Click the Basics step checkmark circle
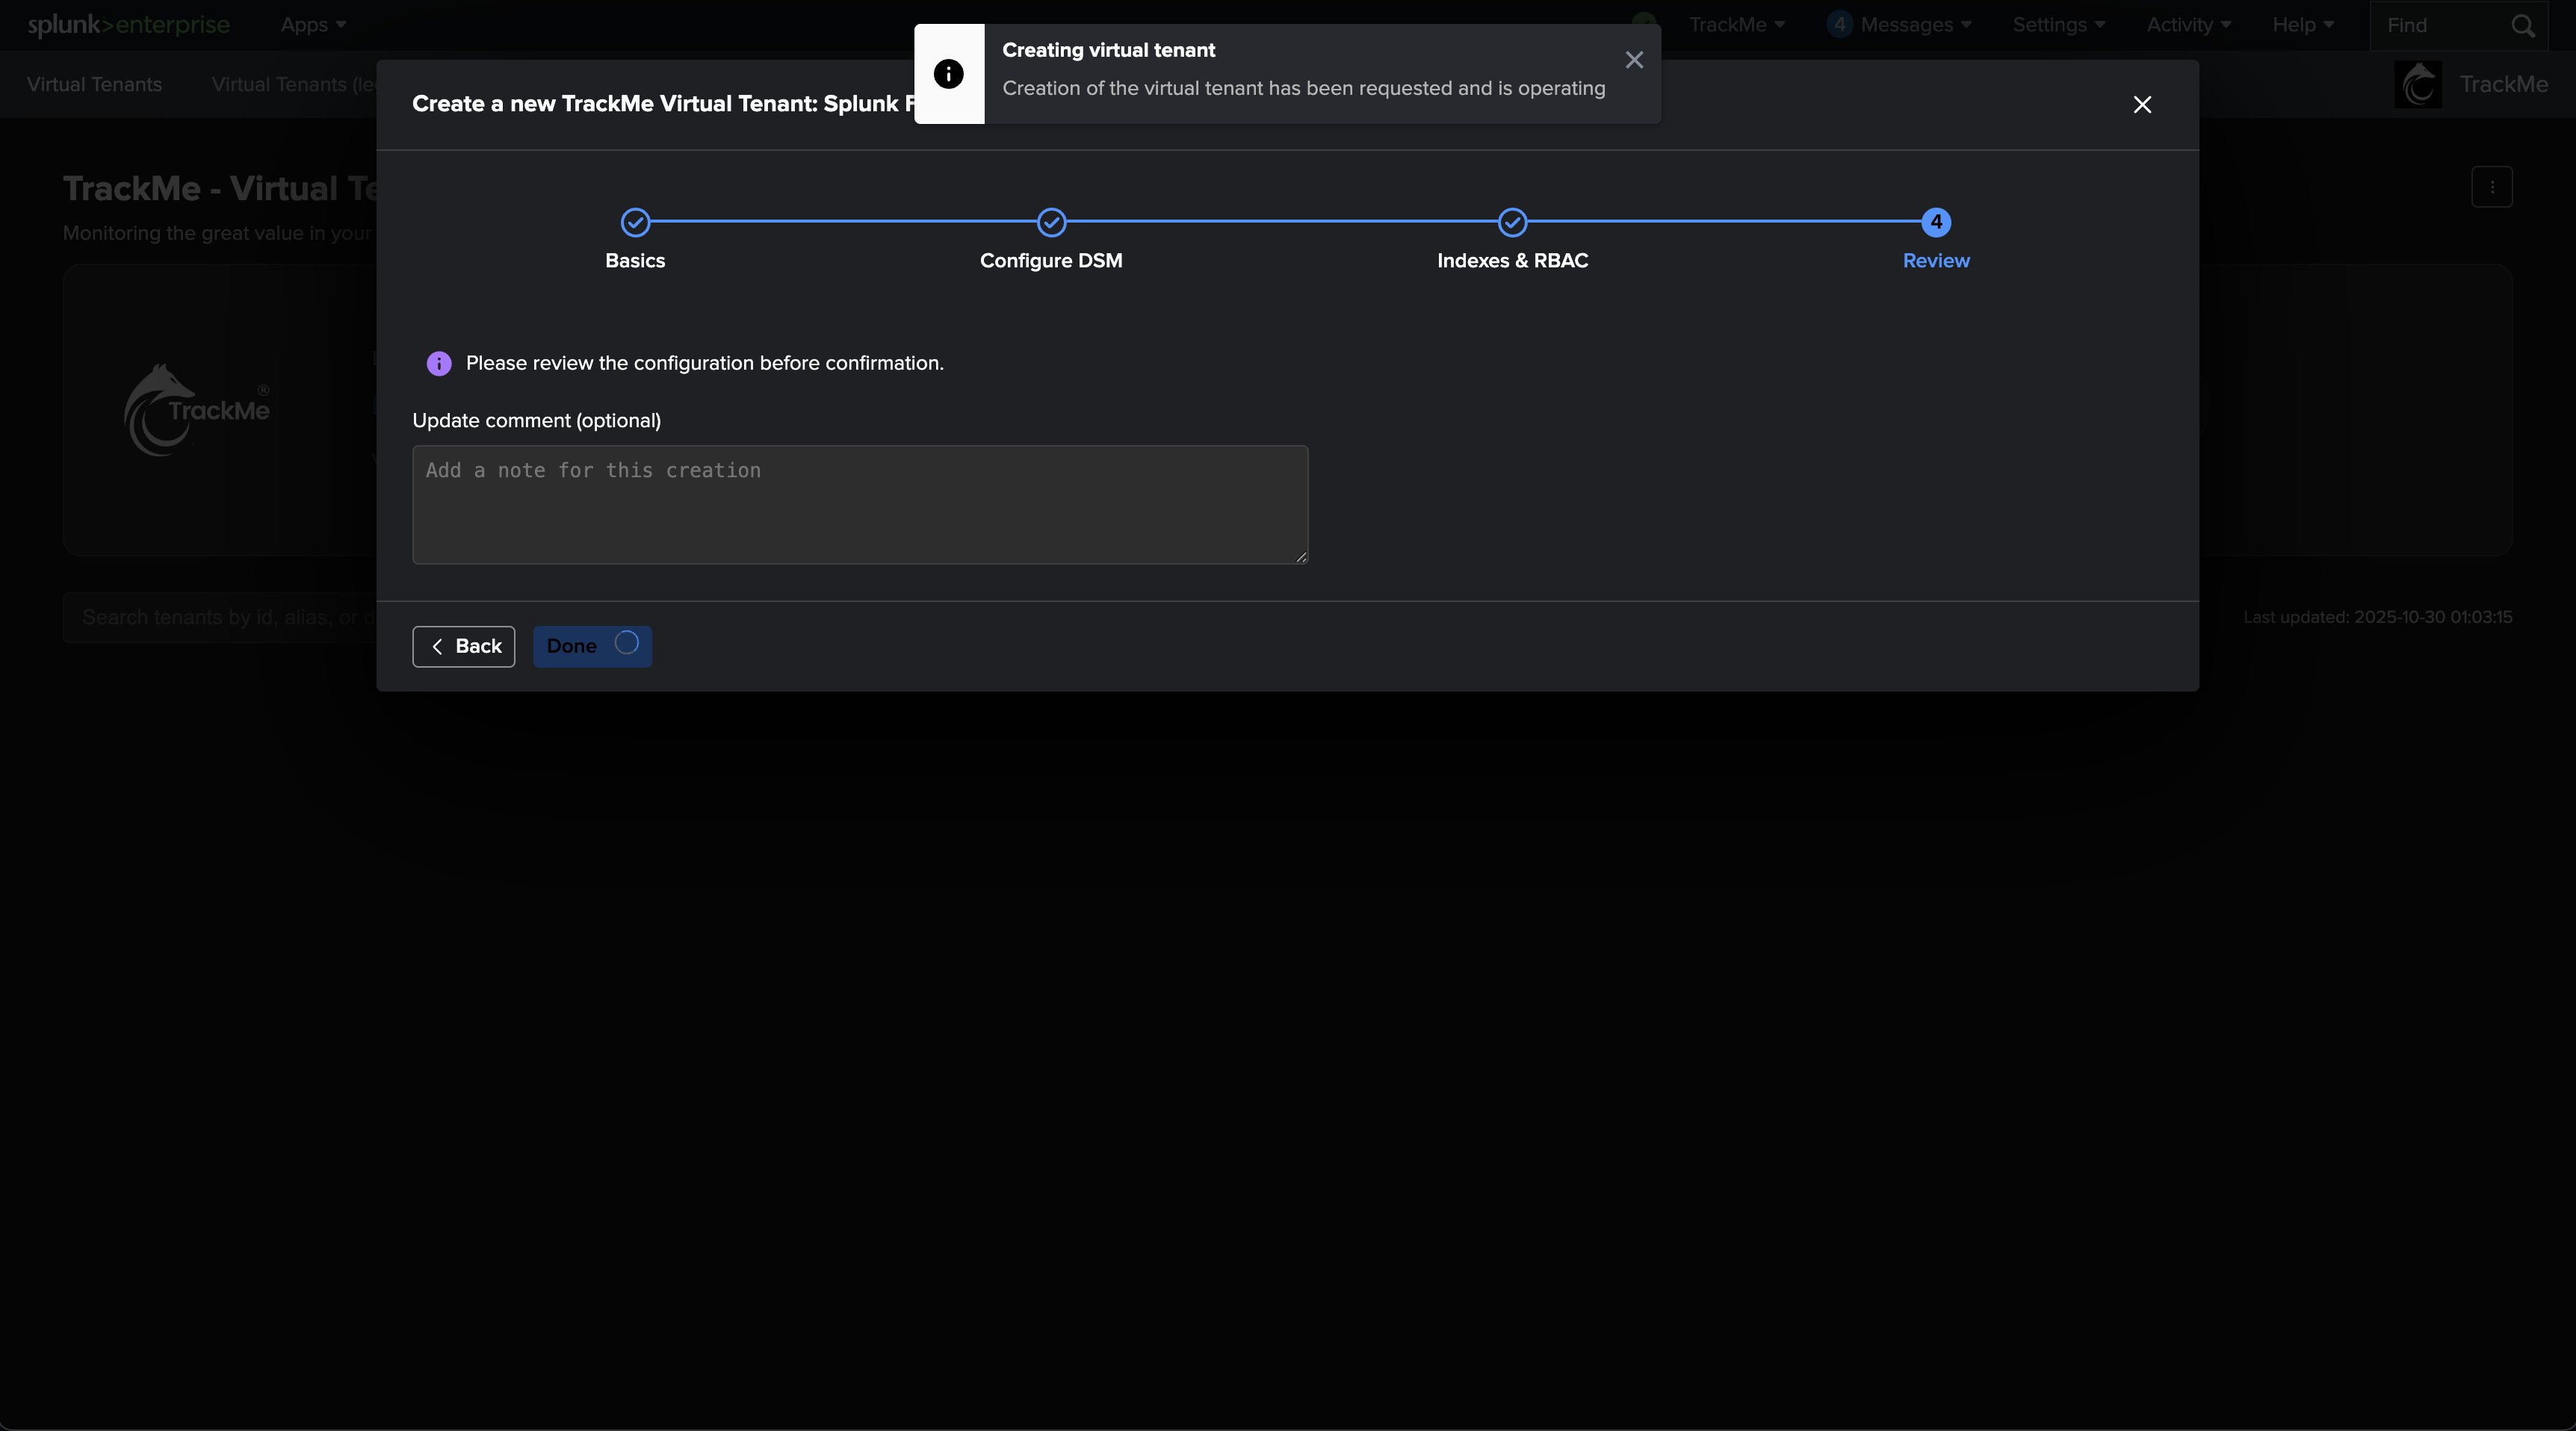This screenshot has width=2576, height=1431. pyautogui.click(x=635, y=222)
